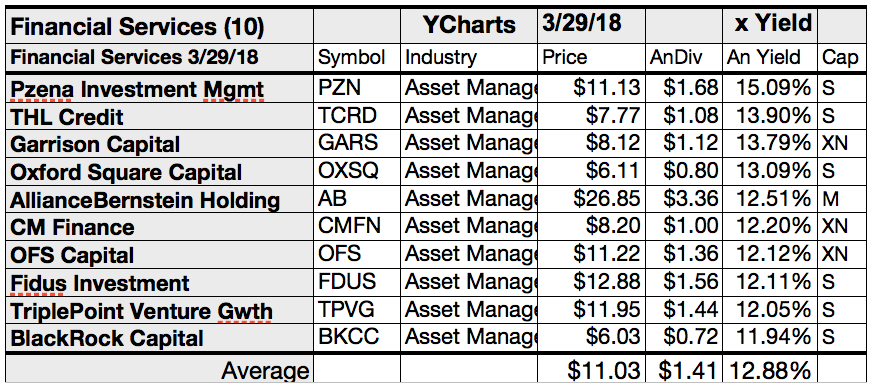Image resolution: width=870 pixels, height=388 pixels.
Task: Click the OFS Capital yield 12.12%
Action: [770, 255]
